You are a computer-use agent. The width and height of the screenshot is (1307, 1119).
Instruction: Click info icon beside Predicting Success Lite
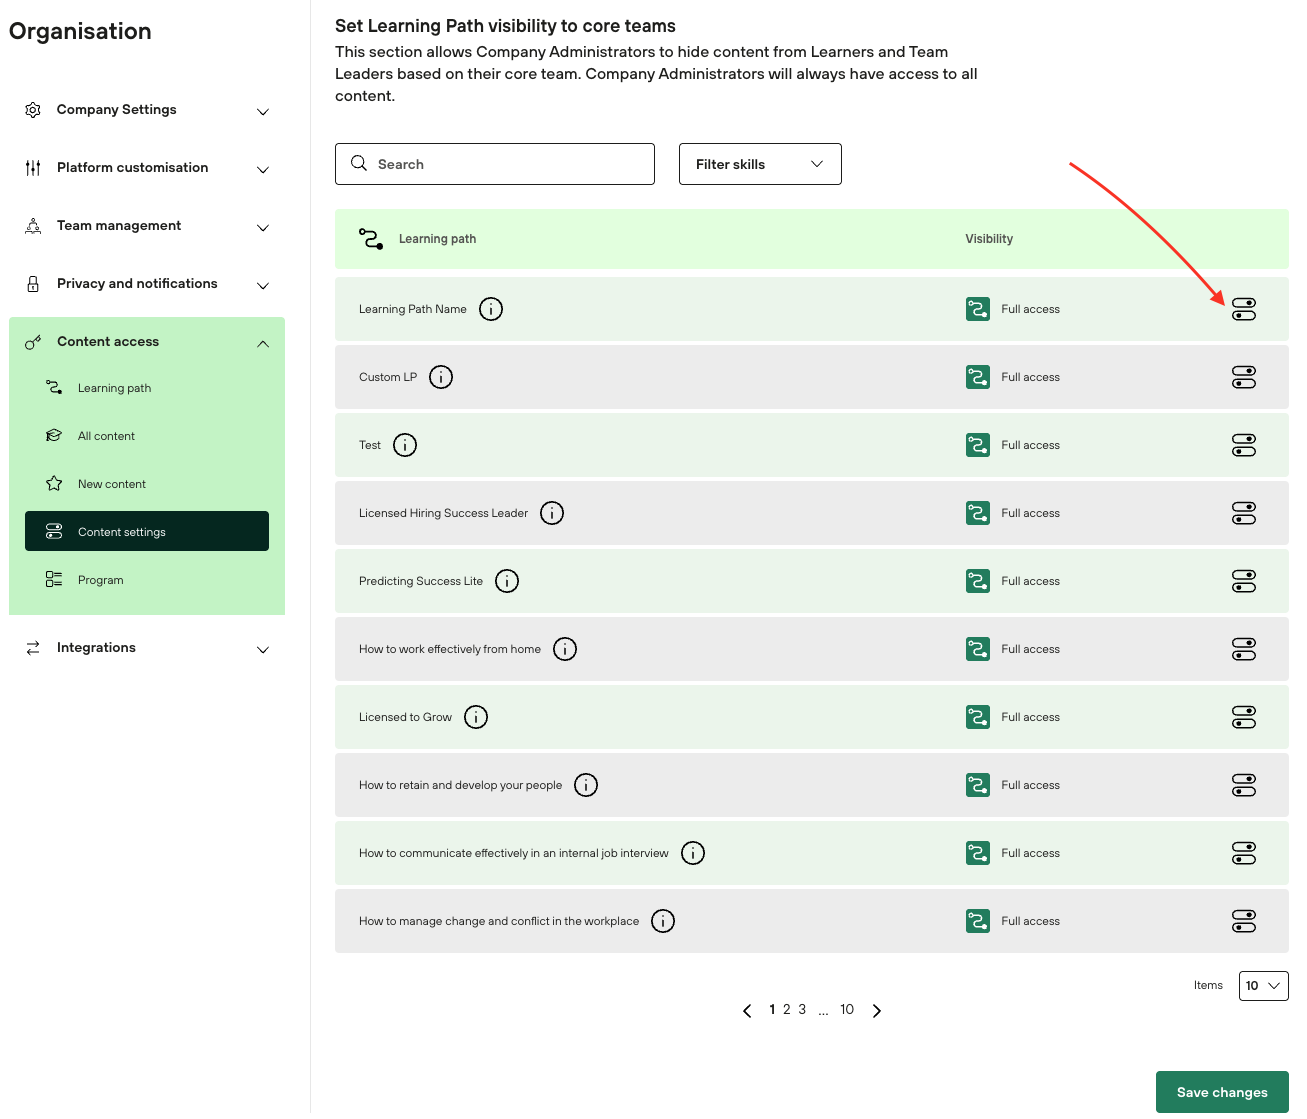507,581
